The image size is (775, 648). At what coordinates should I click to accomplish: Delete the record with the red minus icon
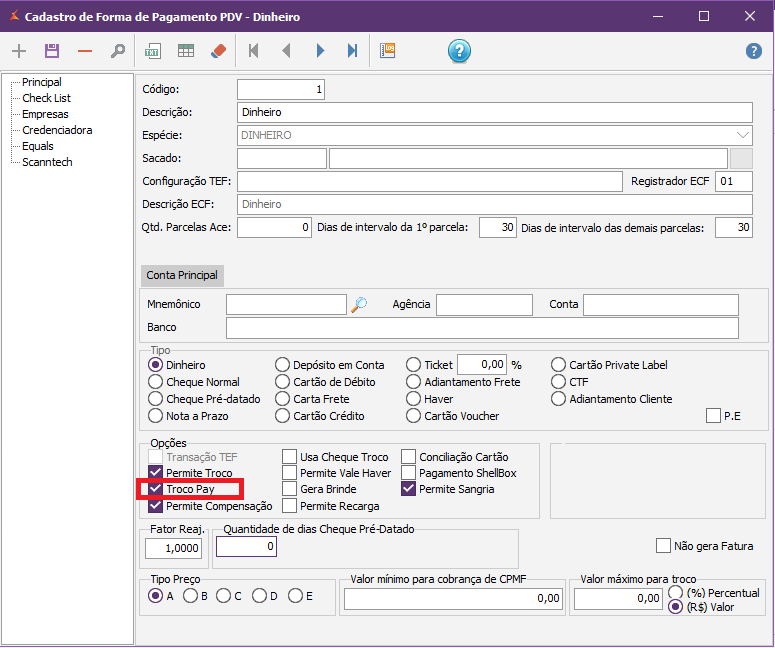coord(85,51)
